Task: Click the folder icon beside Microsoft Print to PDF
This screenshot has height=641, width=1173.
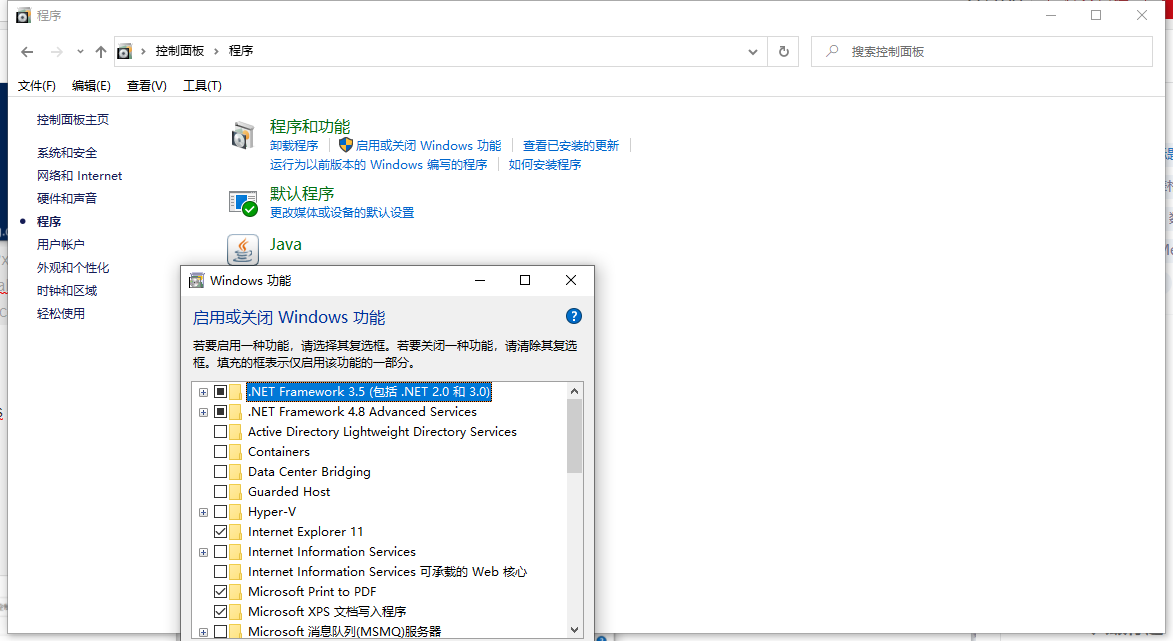Action: click(x=236, y=592)
